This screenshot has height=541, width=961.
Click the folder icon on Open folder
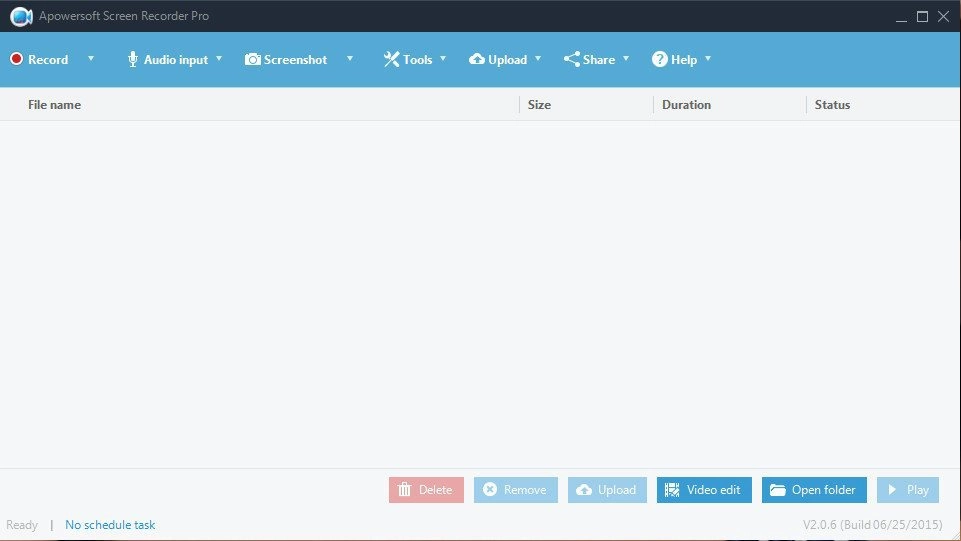778,490
